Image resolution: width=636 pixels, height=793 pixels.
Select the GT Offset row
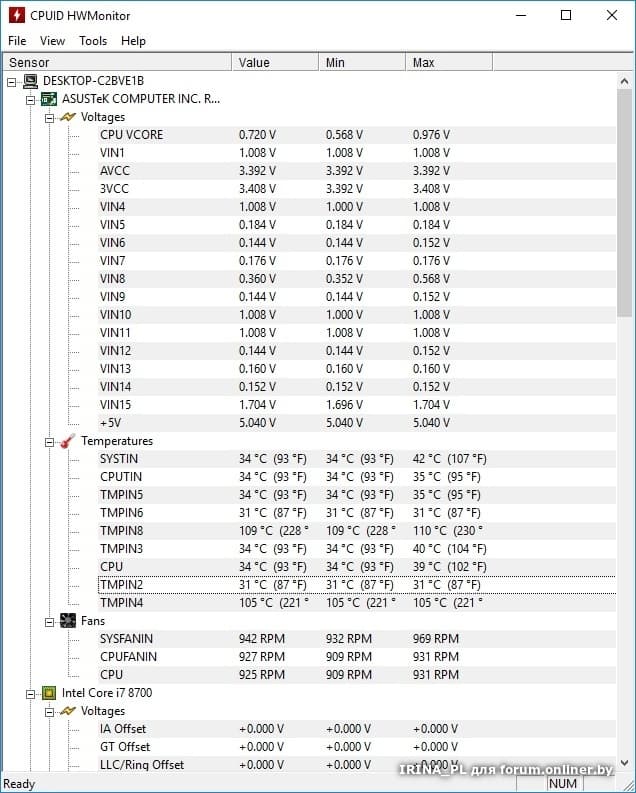click(x=357, y=747)
